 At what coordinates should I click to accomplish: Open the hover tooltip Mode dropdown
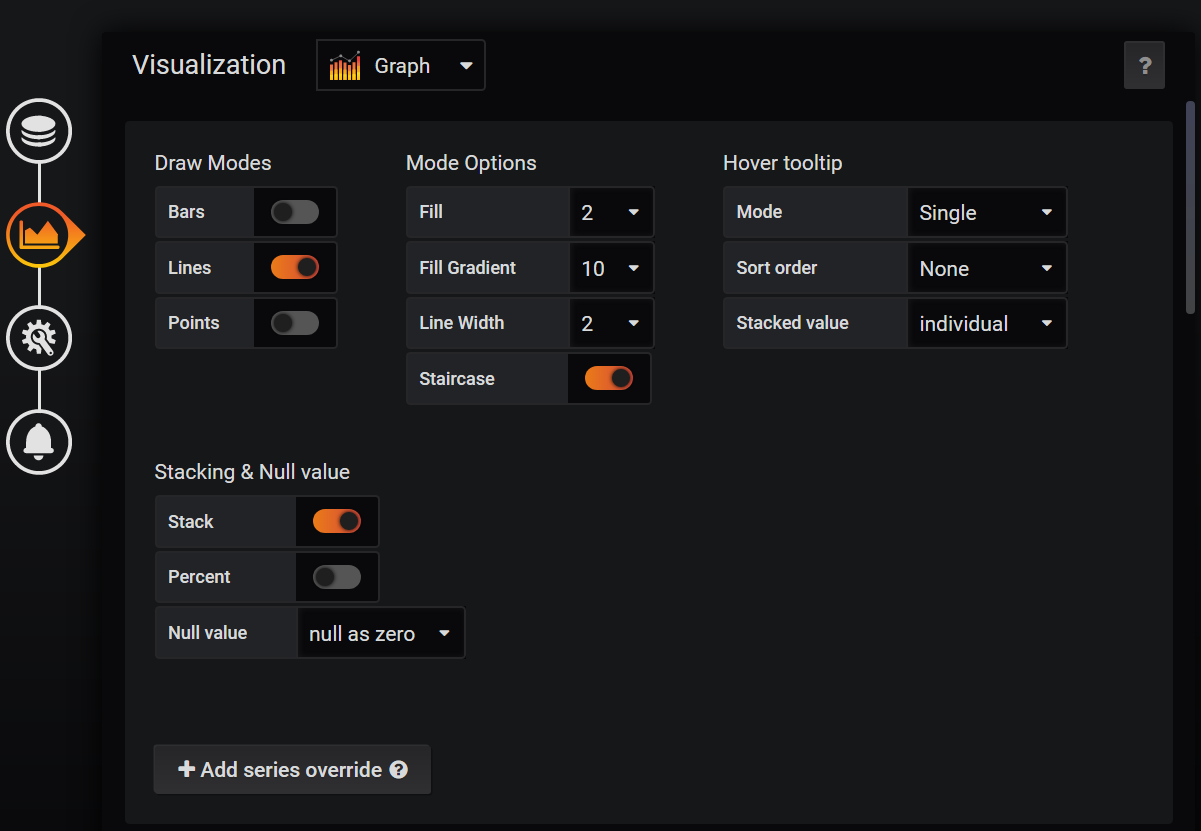pyautogui.click(x=986, y=212)
